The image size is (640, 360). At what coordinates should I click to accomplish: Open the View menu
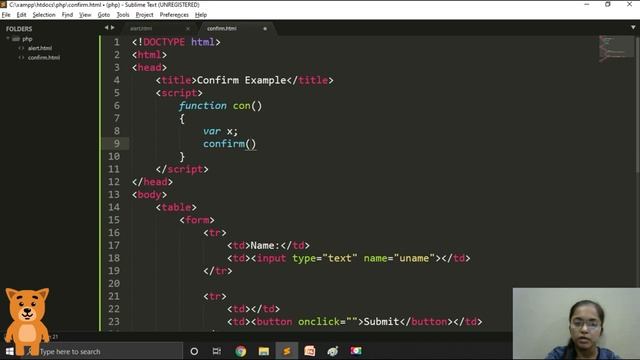coord(85,15)
